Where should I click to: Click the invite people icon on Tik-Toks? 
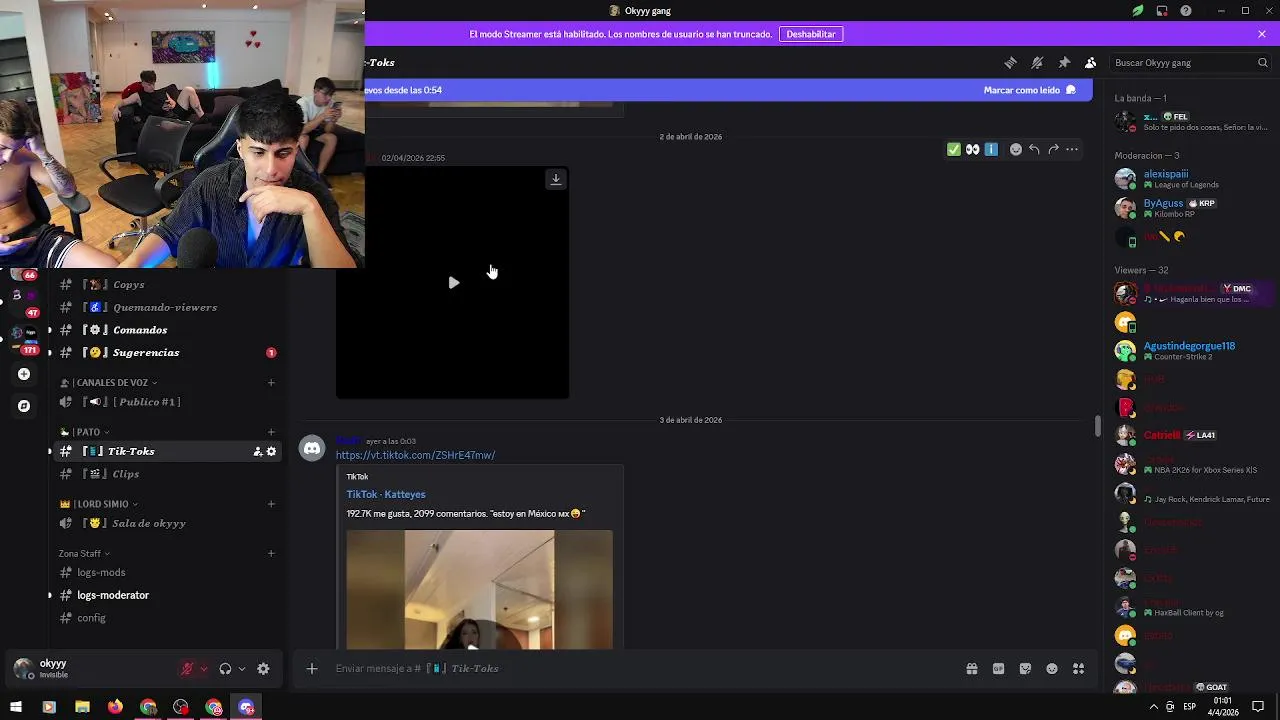click(x=258, y=452)
